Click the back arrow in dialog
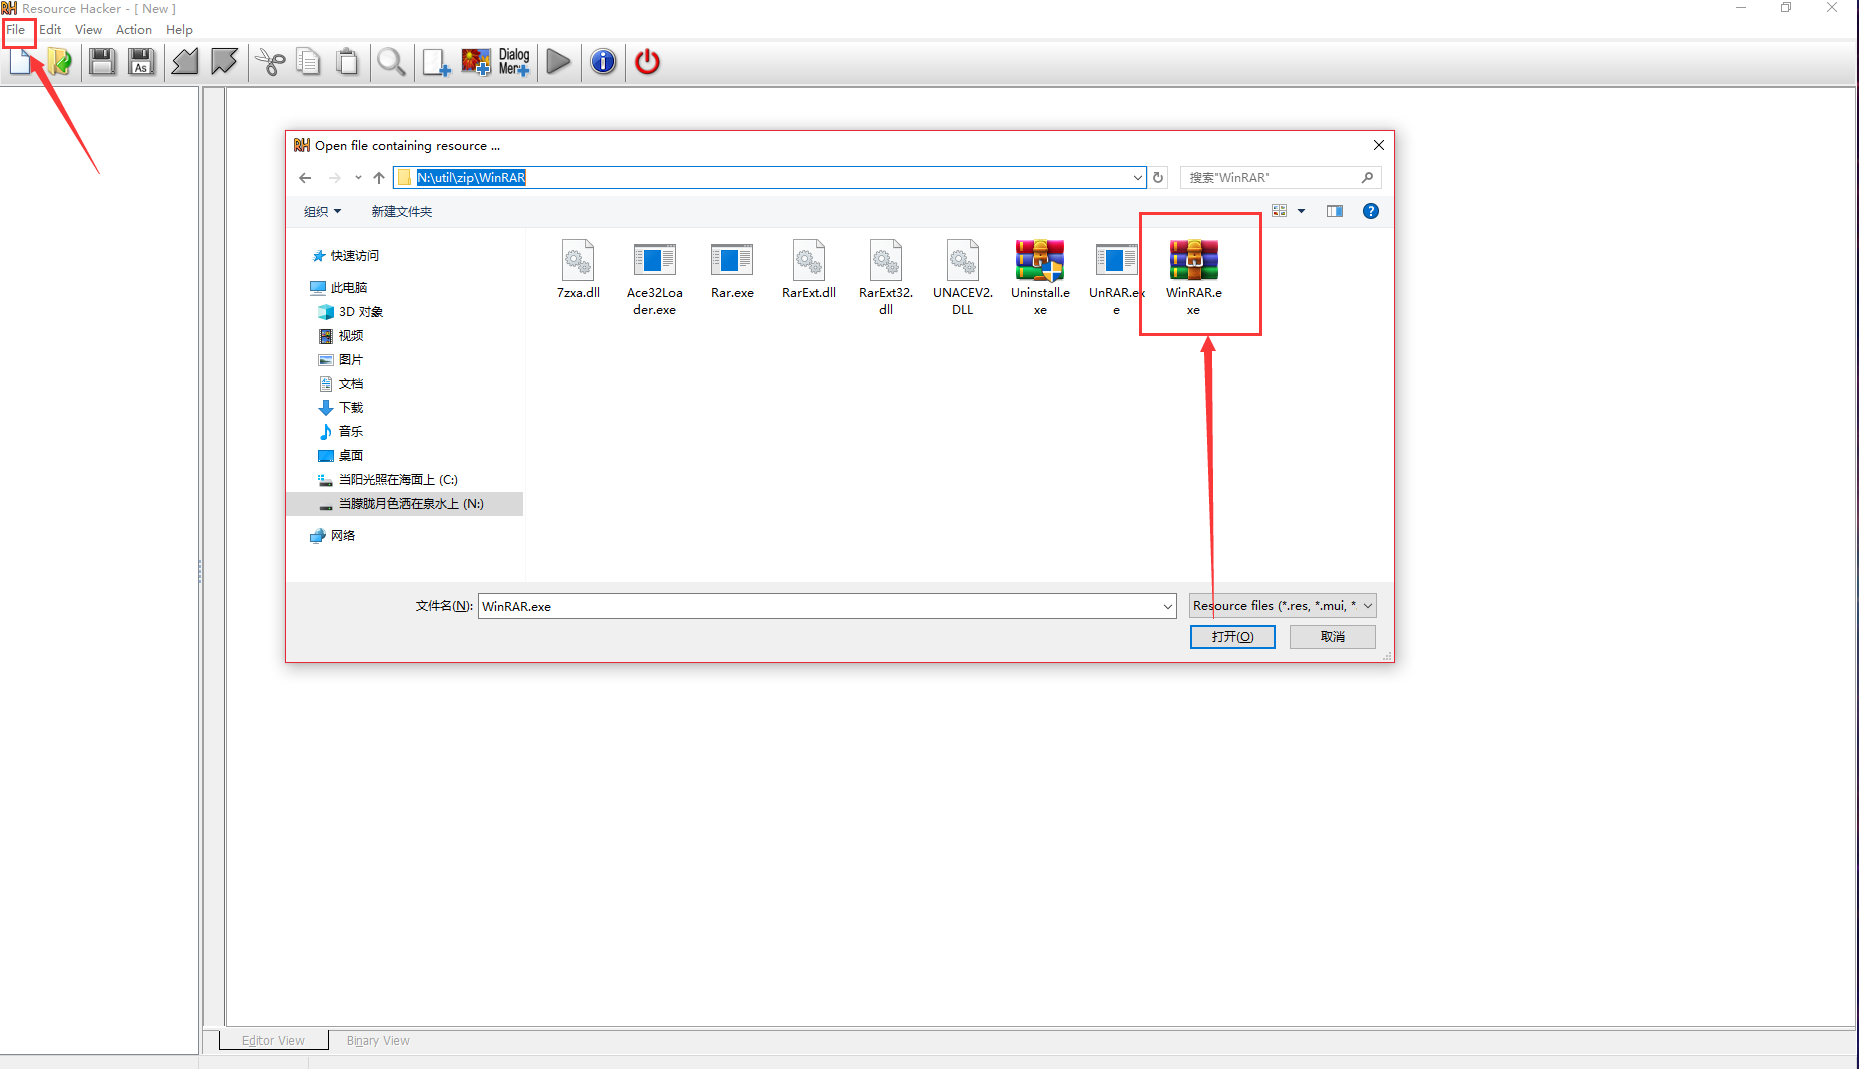This screenshot has height=1069, width=1859. point(305,178)
